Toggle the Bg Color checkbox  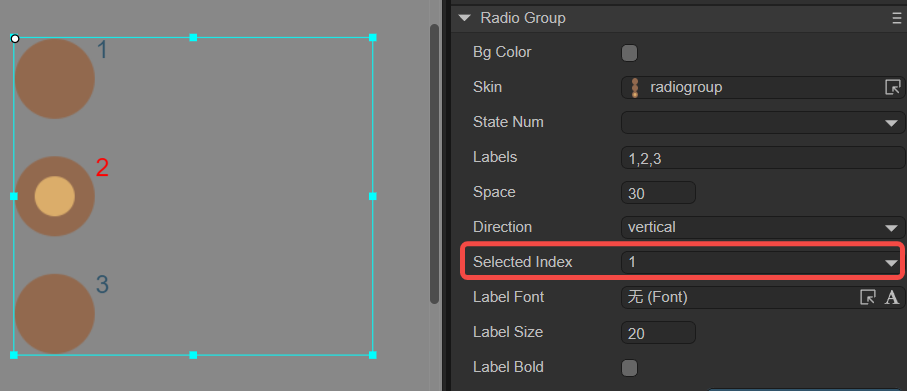click(x=629, y=53)
